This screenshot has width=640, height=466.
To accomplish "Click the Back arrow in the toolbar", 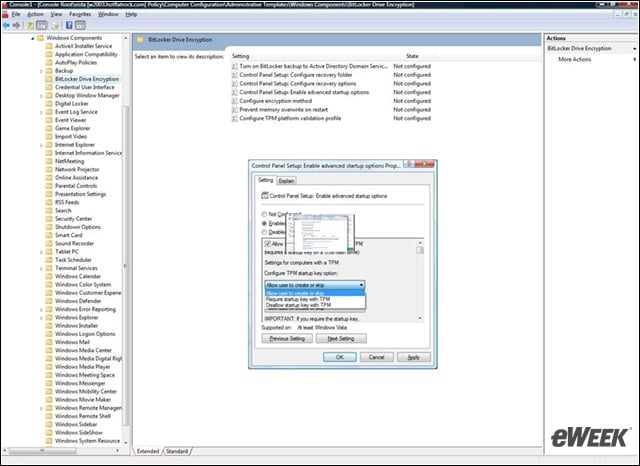I will (6, 25).
